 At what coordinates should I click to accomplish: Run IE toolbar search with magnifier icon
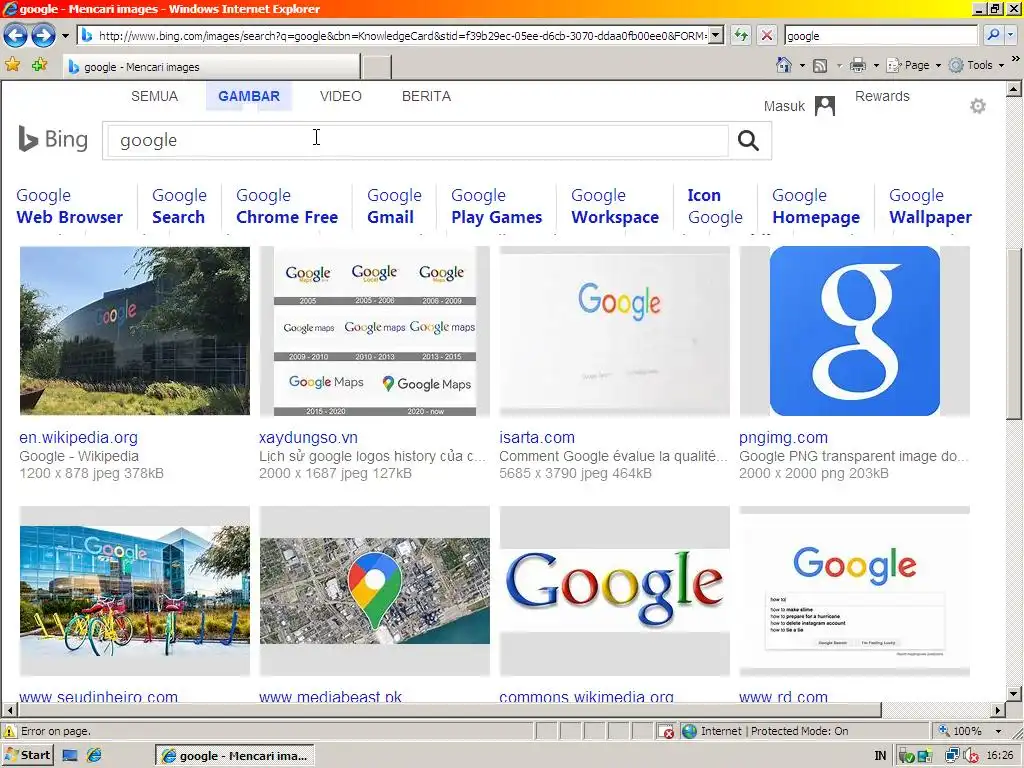pos(993,35)
